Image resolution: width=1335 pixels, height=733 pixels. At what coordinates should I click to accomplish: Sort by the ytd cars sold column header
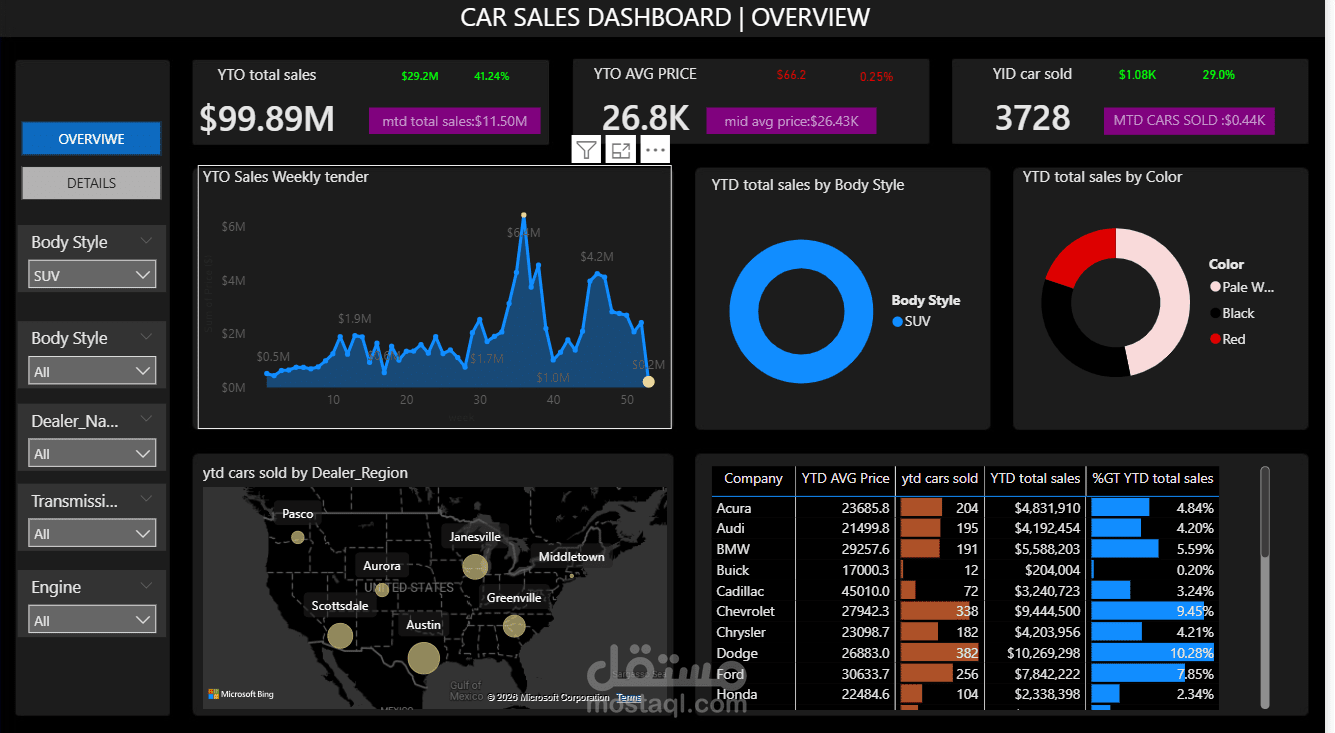(940, 479)
